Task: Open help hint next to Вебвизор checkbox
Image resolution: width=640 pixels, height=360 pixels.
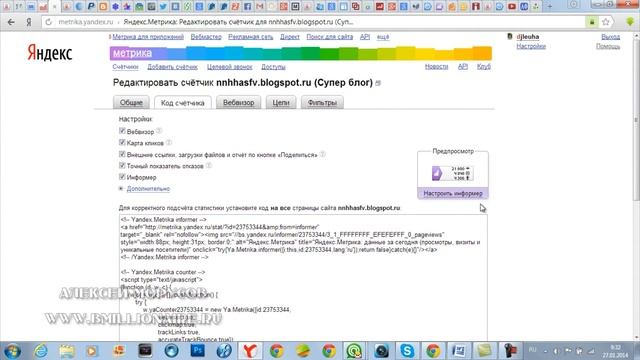Action: coord(159,131)
